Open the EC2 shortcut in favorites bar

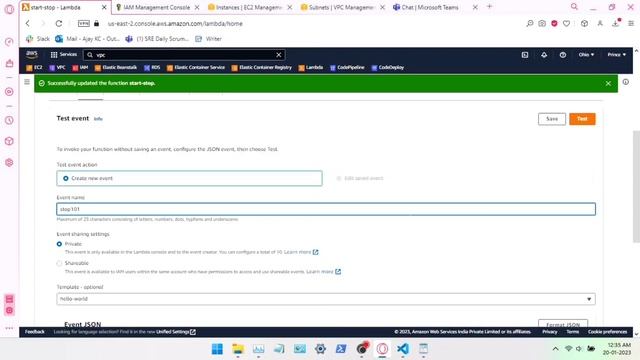[34, 67]
